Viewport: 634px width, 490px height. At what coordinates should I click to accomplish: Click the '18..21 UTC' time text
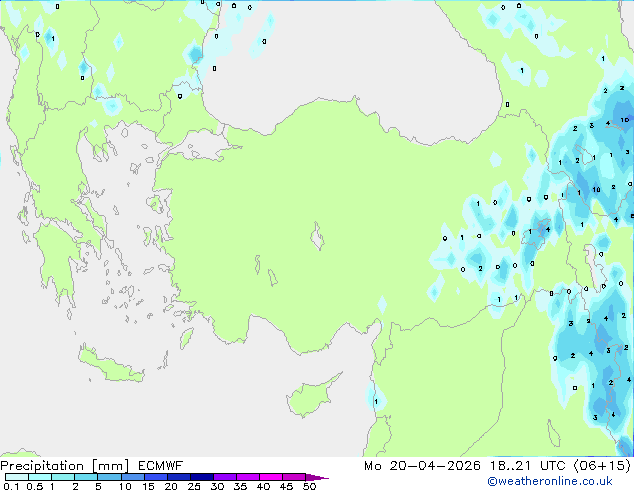(x=530, y=466)
